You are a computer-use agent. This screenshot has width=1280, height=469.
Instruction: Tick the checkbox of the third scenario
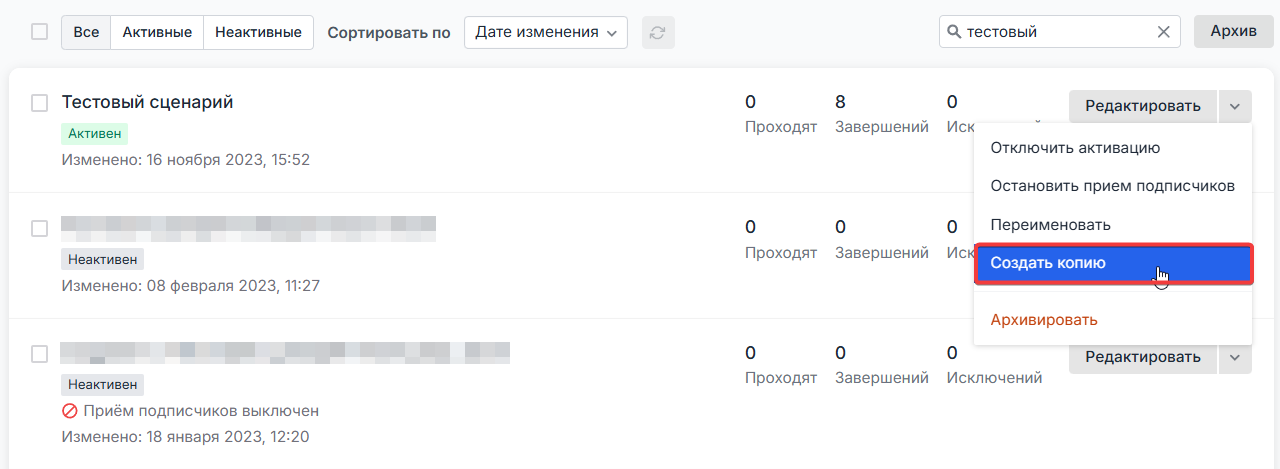tap(39, 354)
